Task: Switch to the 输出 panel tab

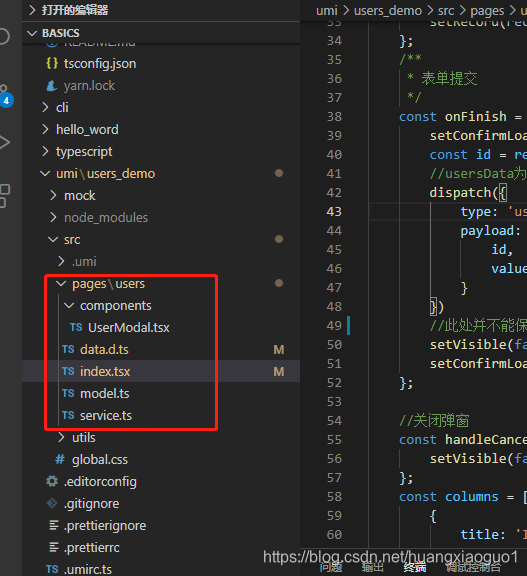Action: tap(373, 568)
